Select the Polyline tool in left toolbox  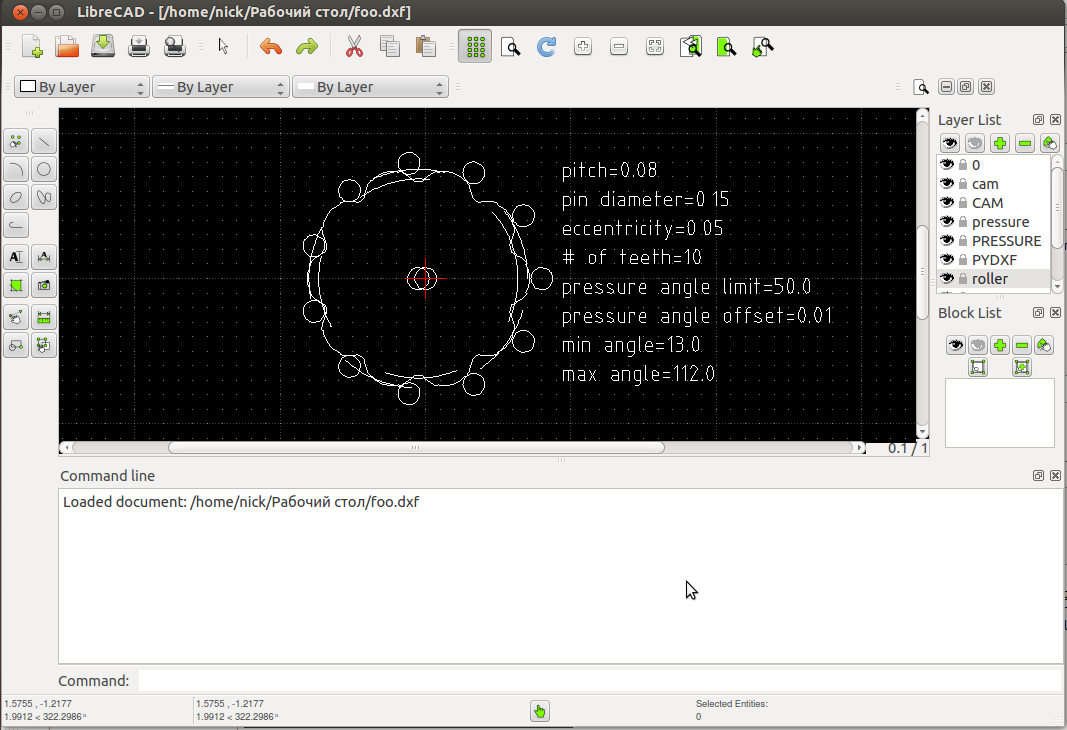pos(16,225)
